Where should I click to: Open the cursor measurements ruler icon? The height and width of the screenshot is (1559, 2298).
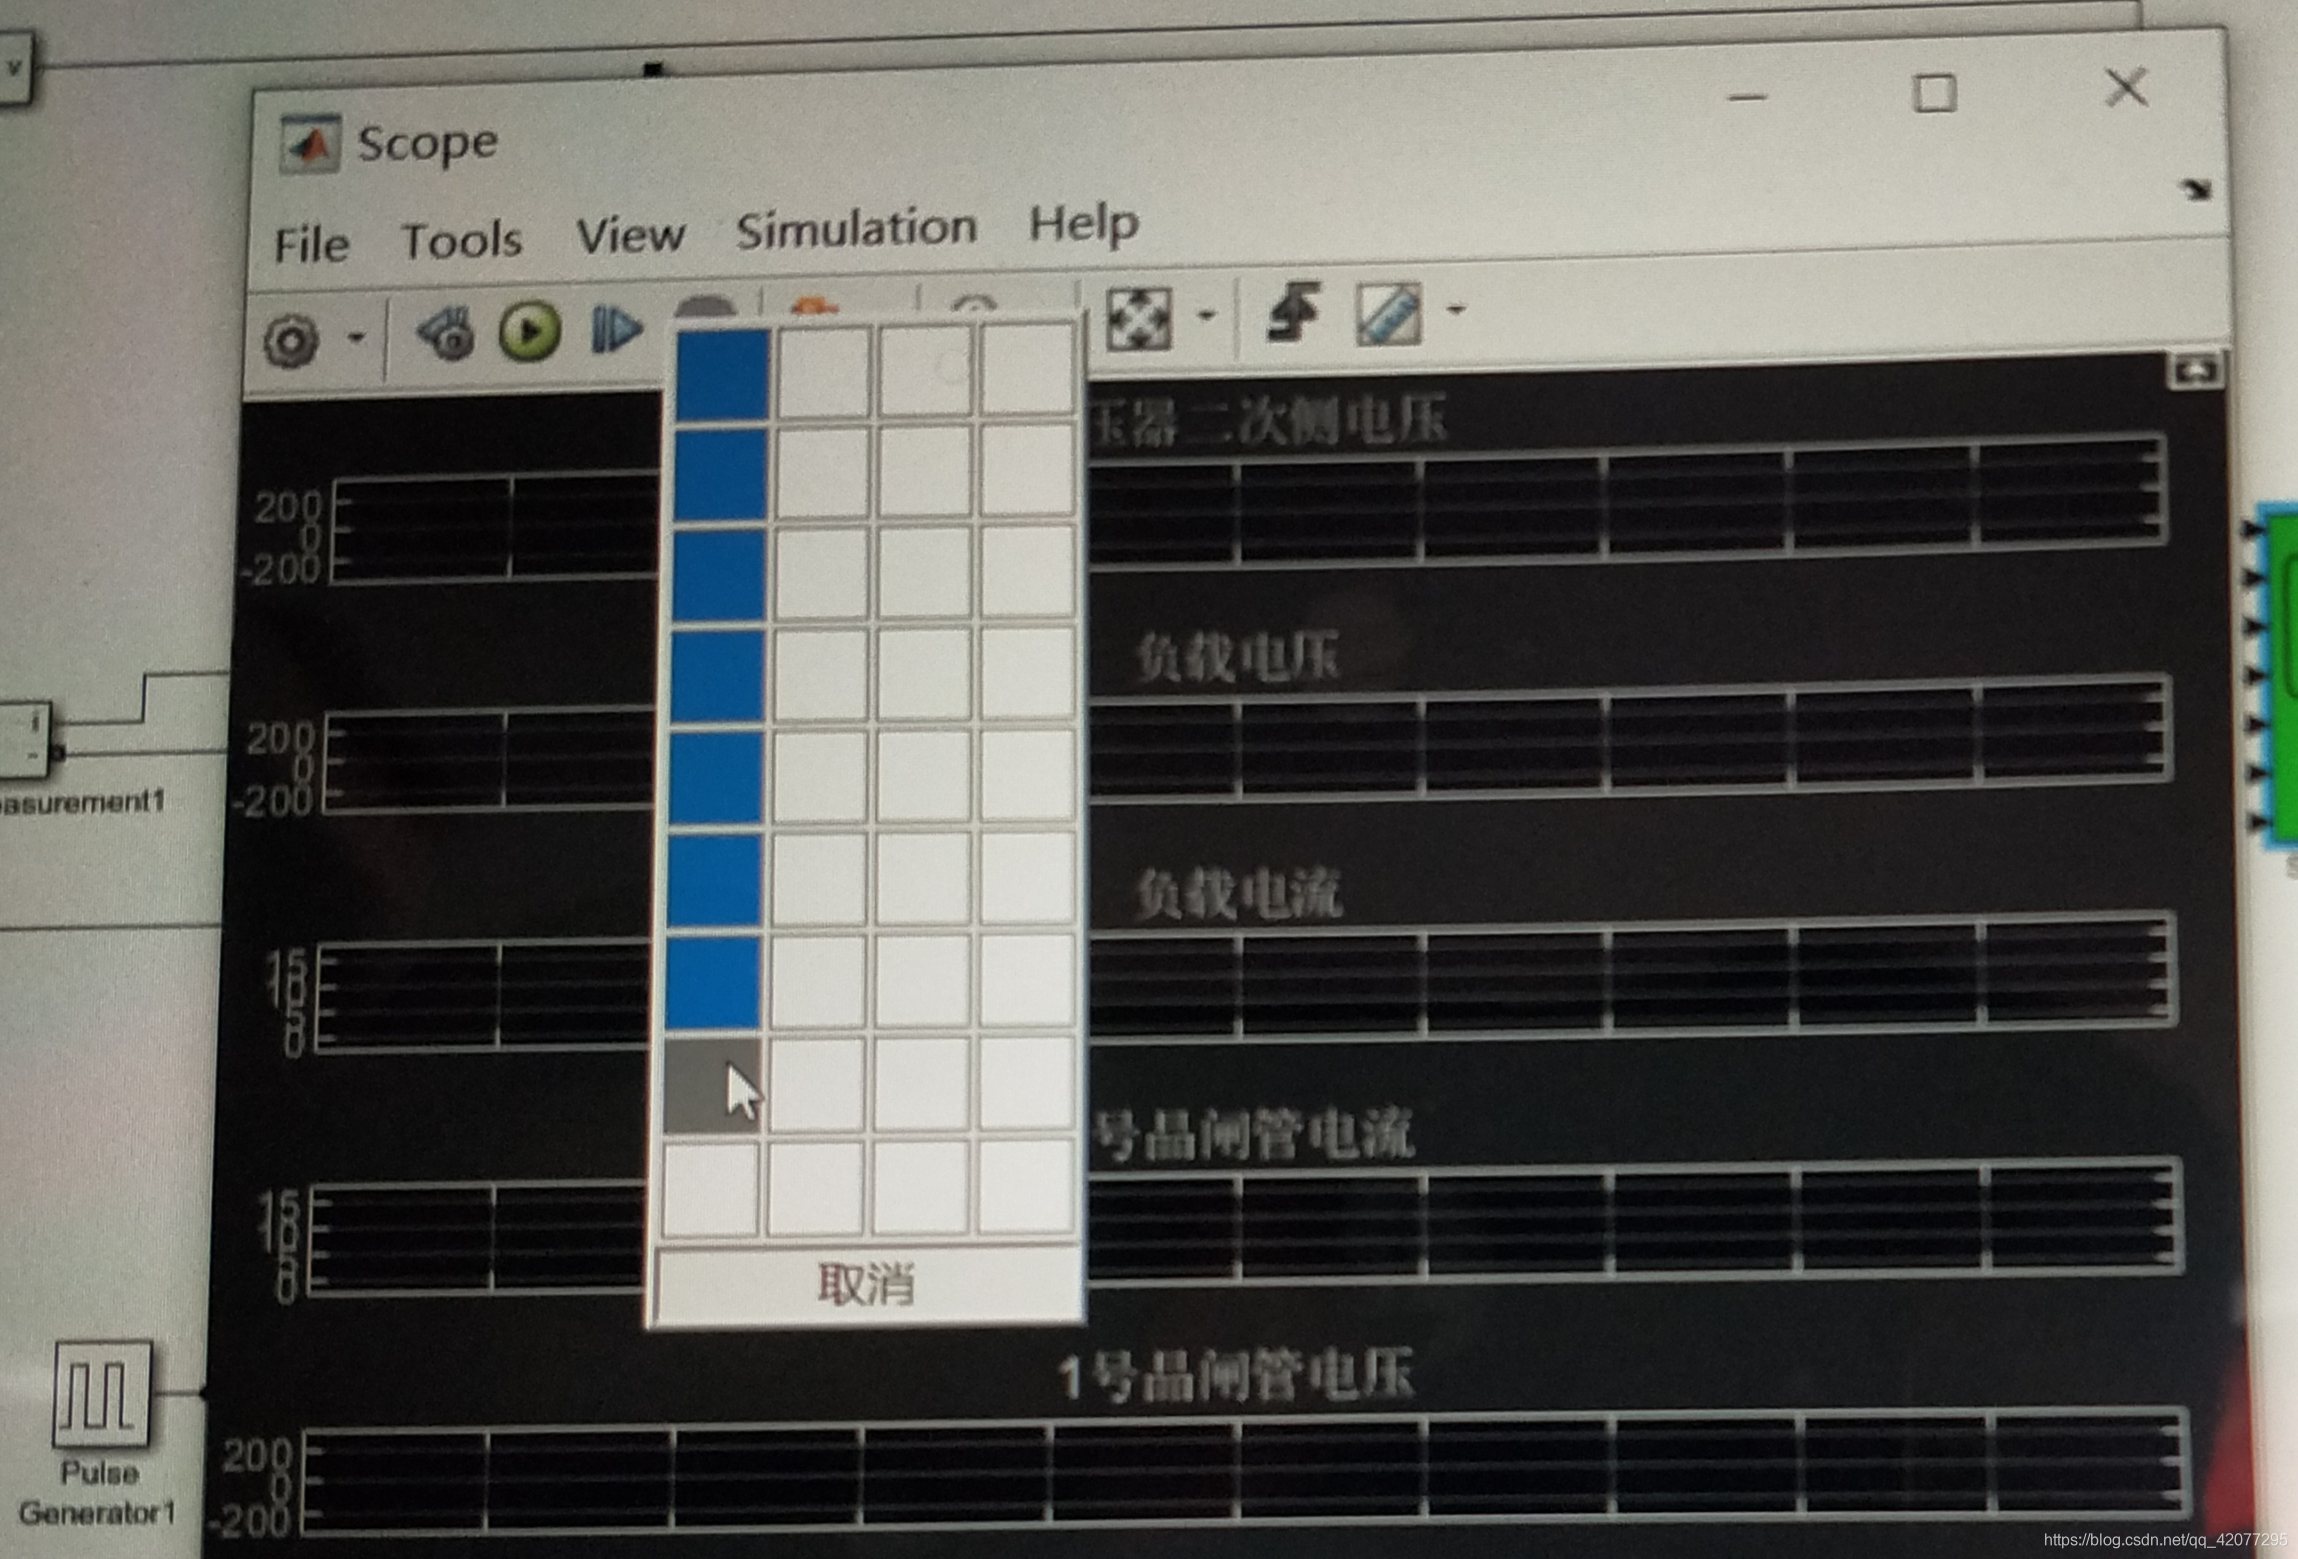pyautogui.click(x=1388, y=314)
